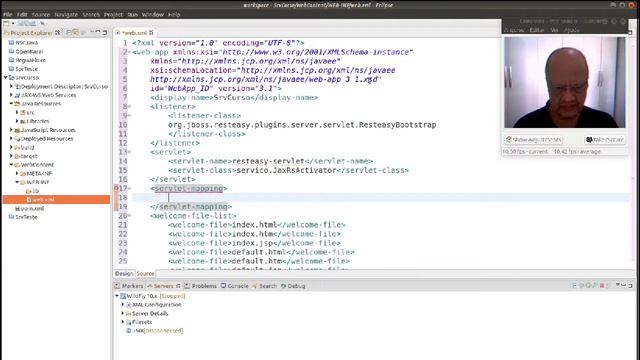Select the first project in Project Explorer

(x=23, y=42)
